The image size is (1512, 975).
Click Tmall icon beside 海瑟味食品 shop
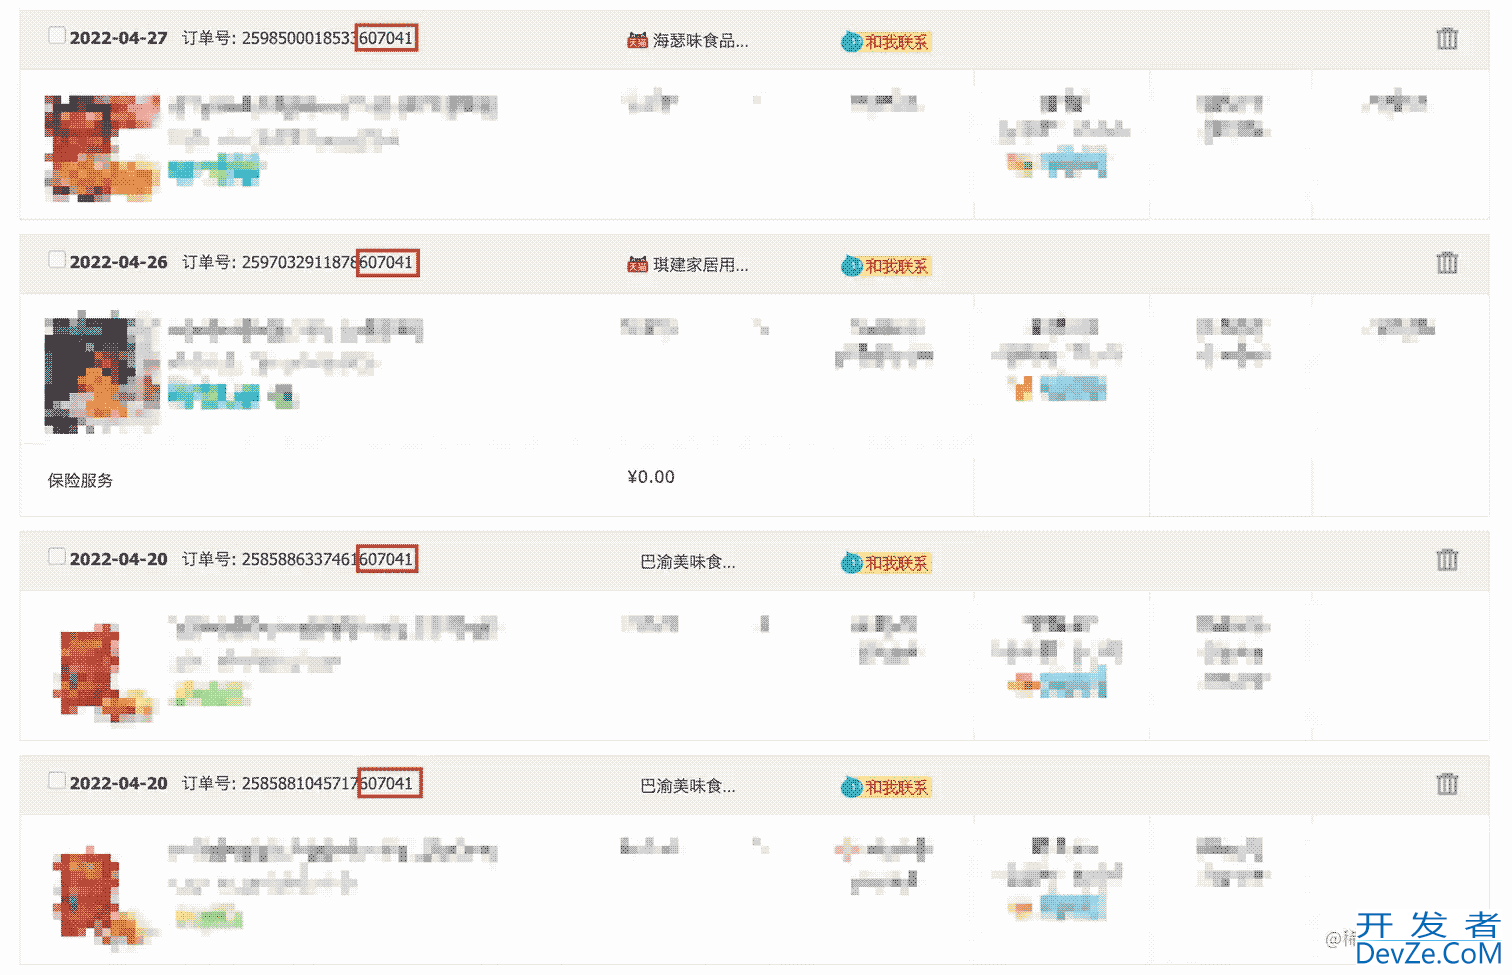pos(637,41)
